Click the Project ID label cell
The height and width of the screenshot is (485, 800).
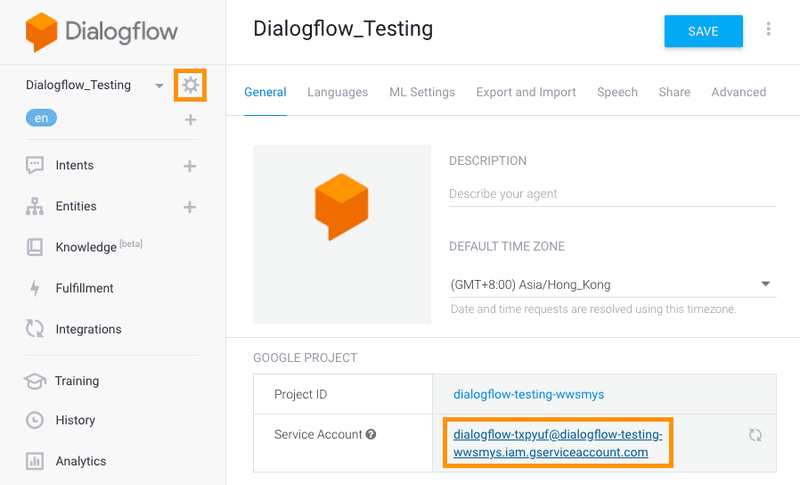pos(343,394)
